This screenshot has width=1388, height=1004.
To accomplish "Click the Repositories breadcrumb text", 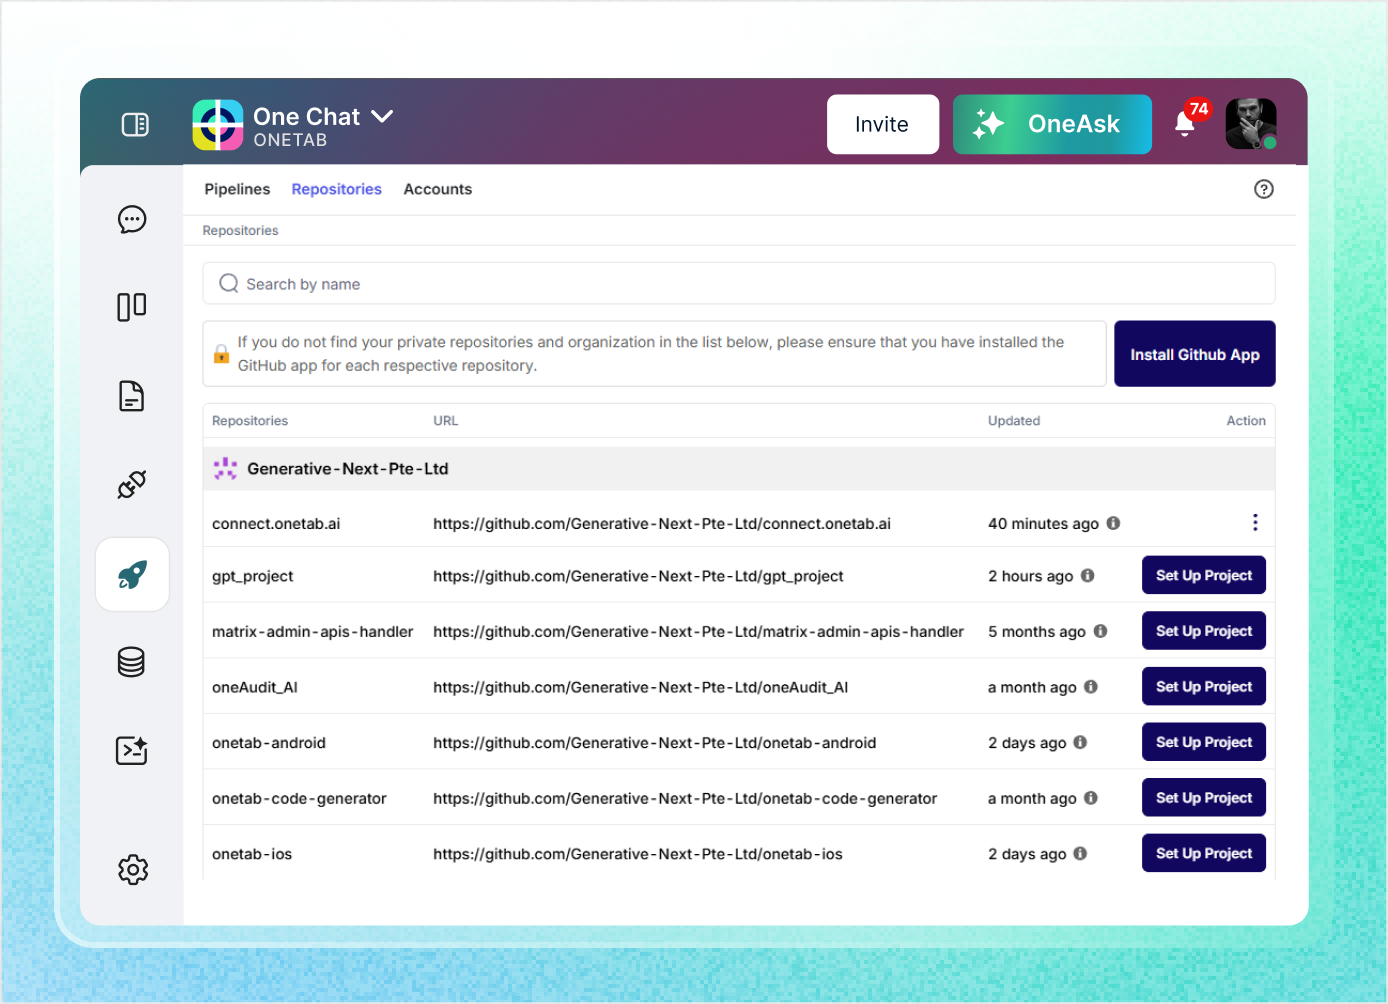I will (241, 230).
